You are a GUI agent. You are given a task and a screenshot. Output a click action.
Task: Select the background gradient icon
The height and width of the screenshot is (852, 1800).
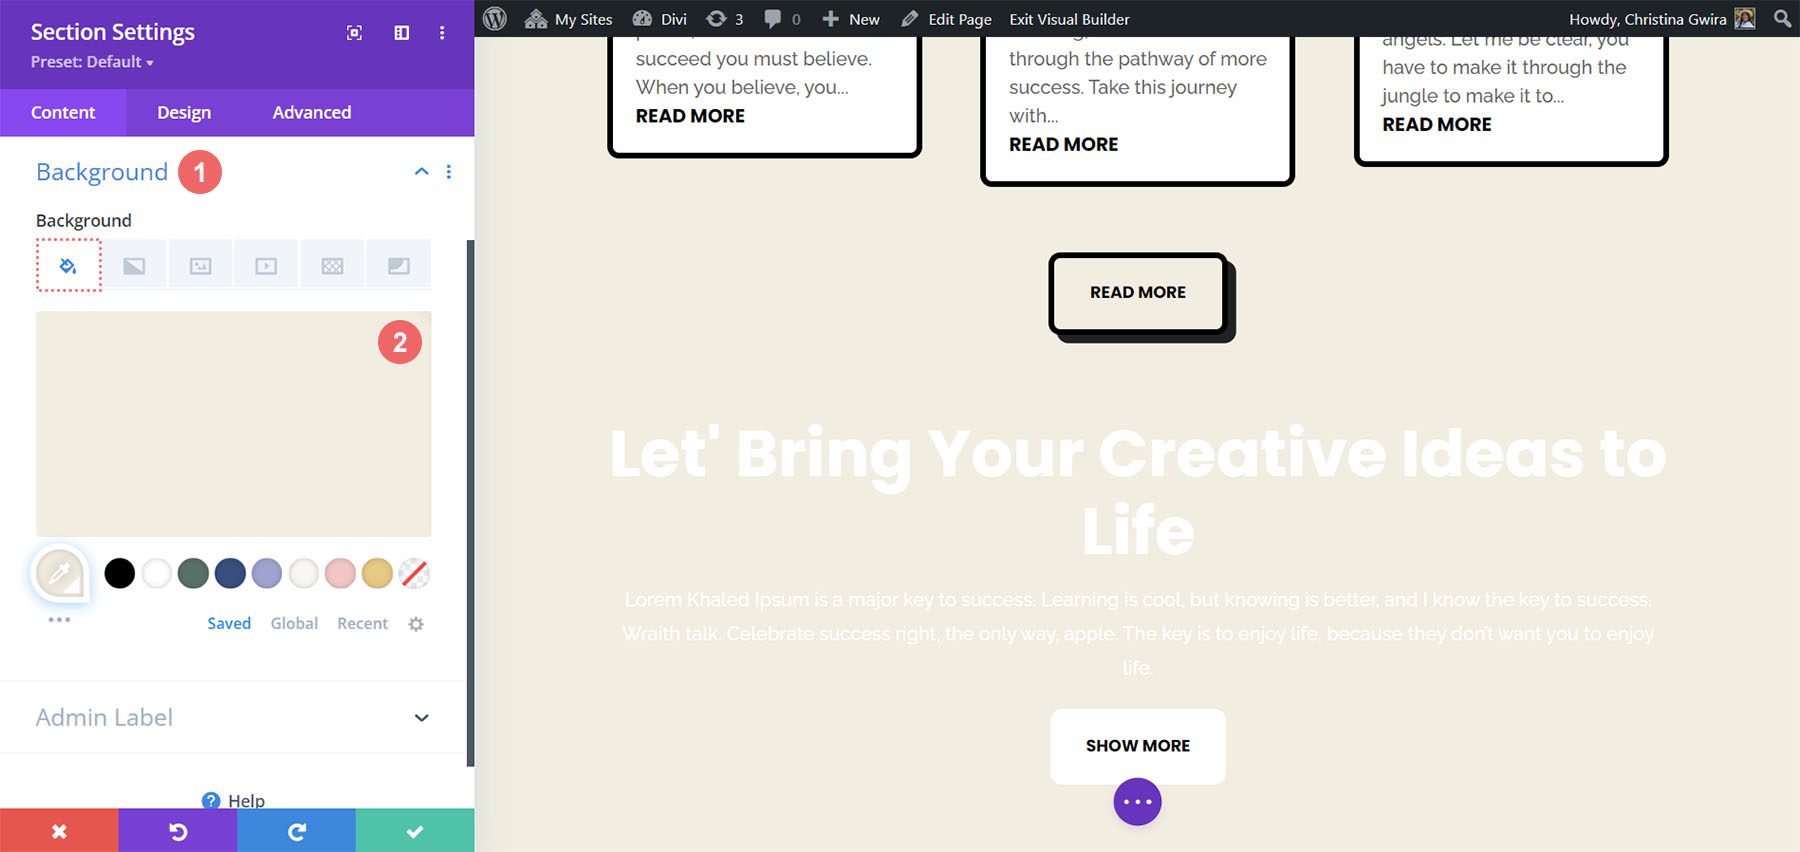pos(134,266)
